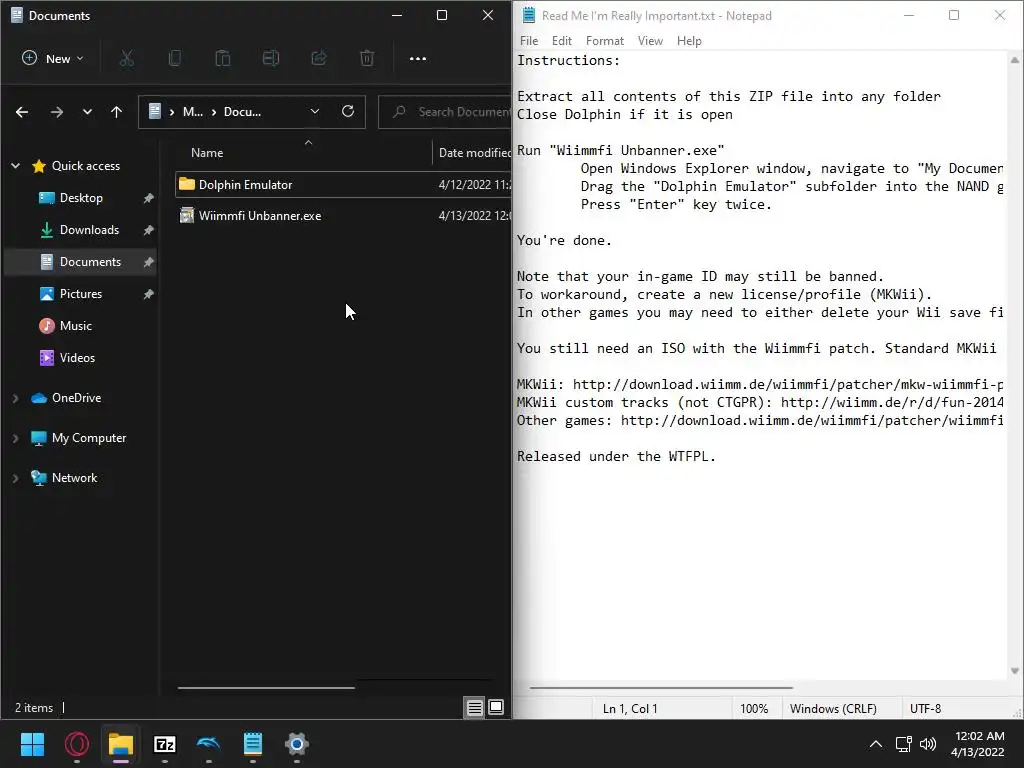Click the Delete trash icon in Explorer

pyautogui.click(x=367, y=59)
